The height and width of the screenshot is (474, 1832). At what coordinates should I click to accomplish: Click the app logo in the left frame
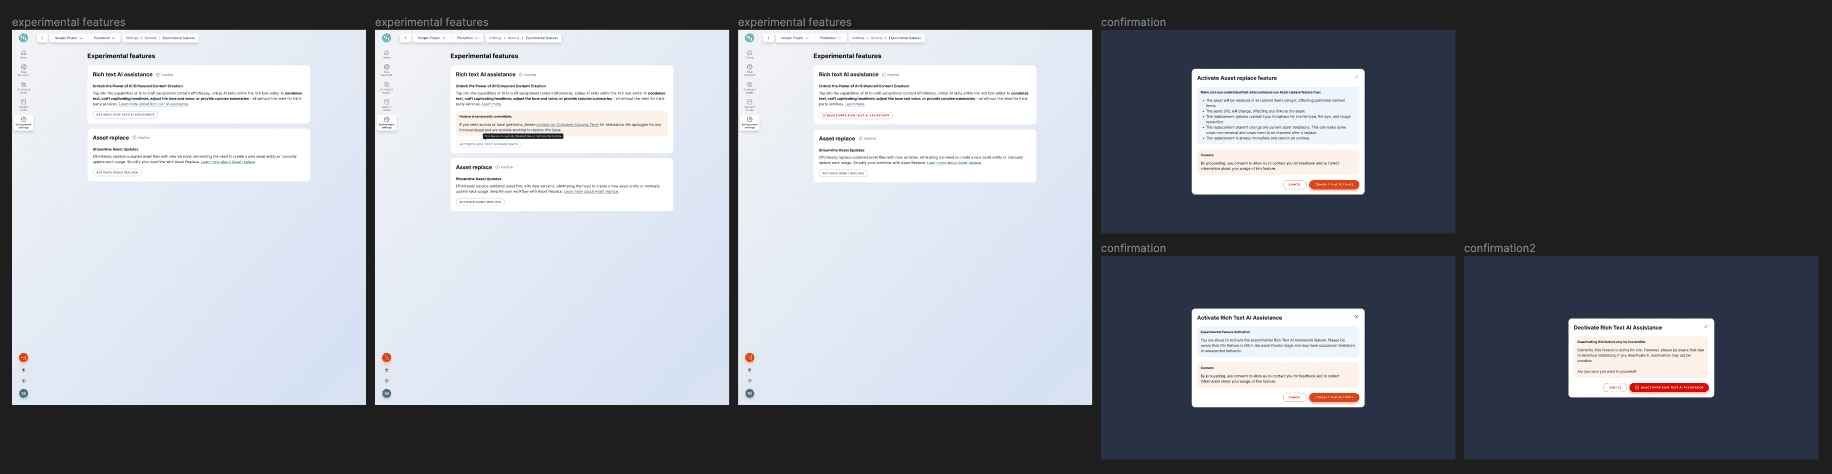click(x=23, y=38)
